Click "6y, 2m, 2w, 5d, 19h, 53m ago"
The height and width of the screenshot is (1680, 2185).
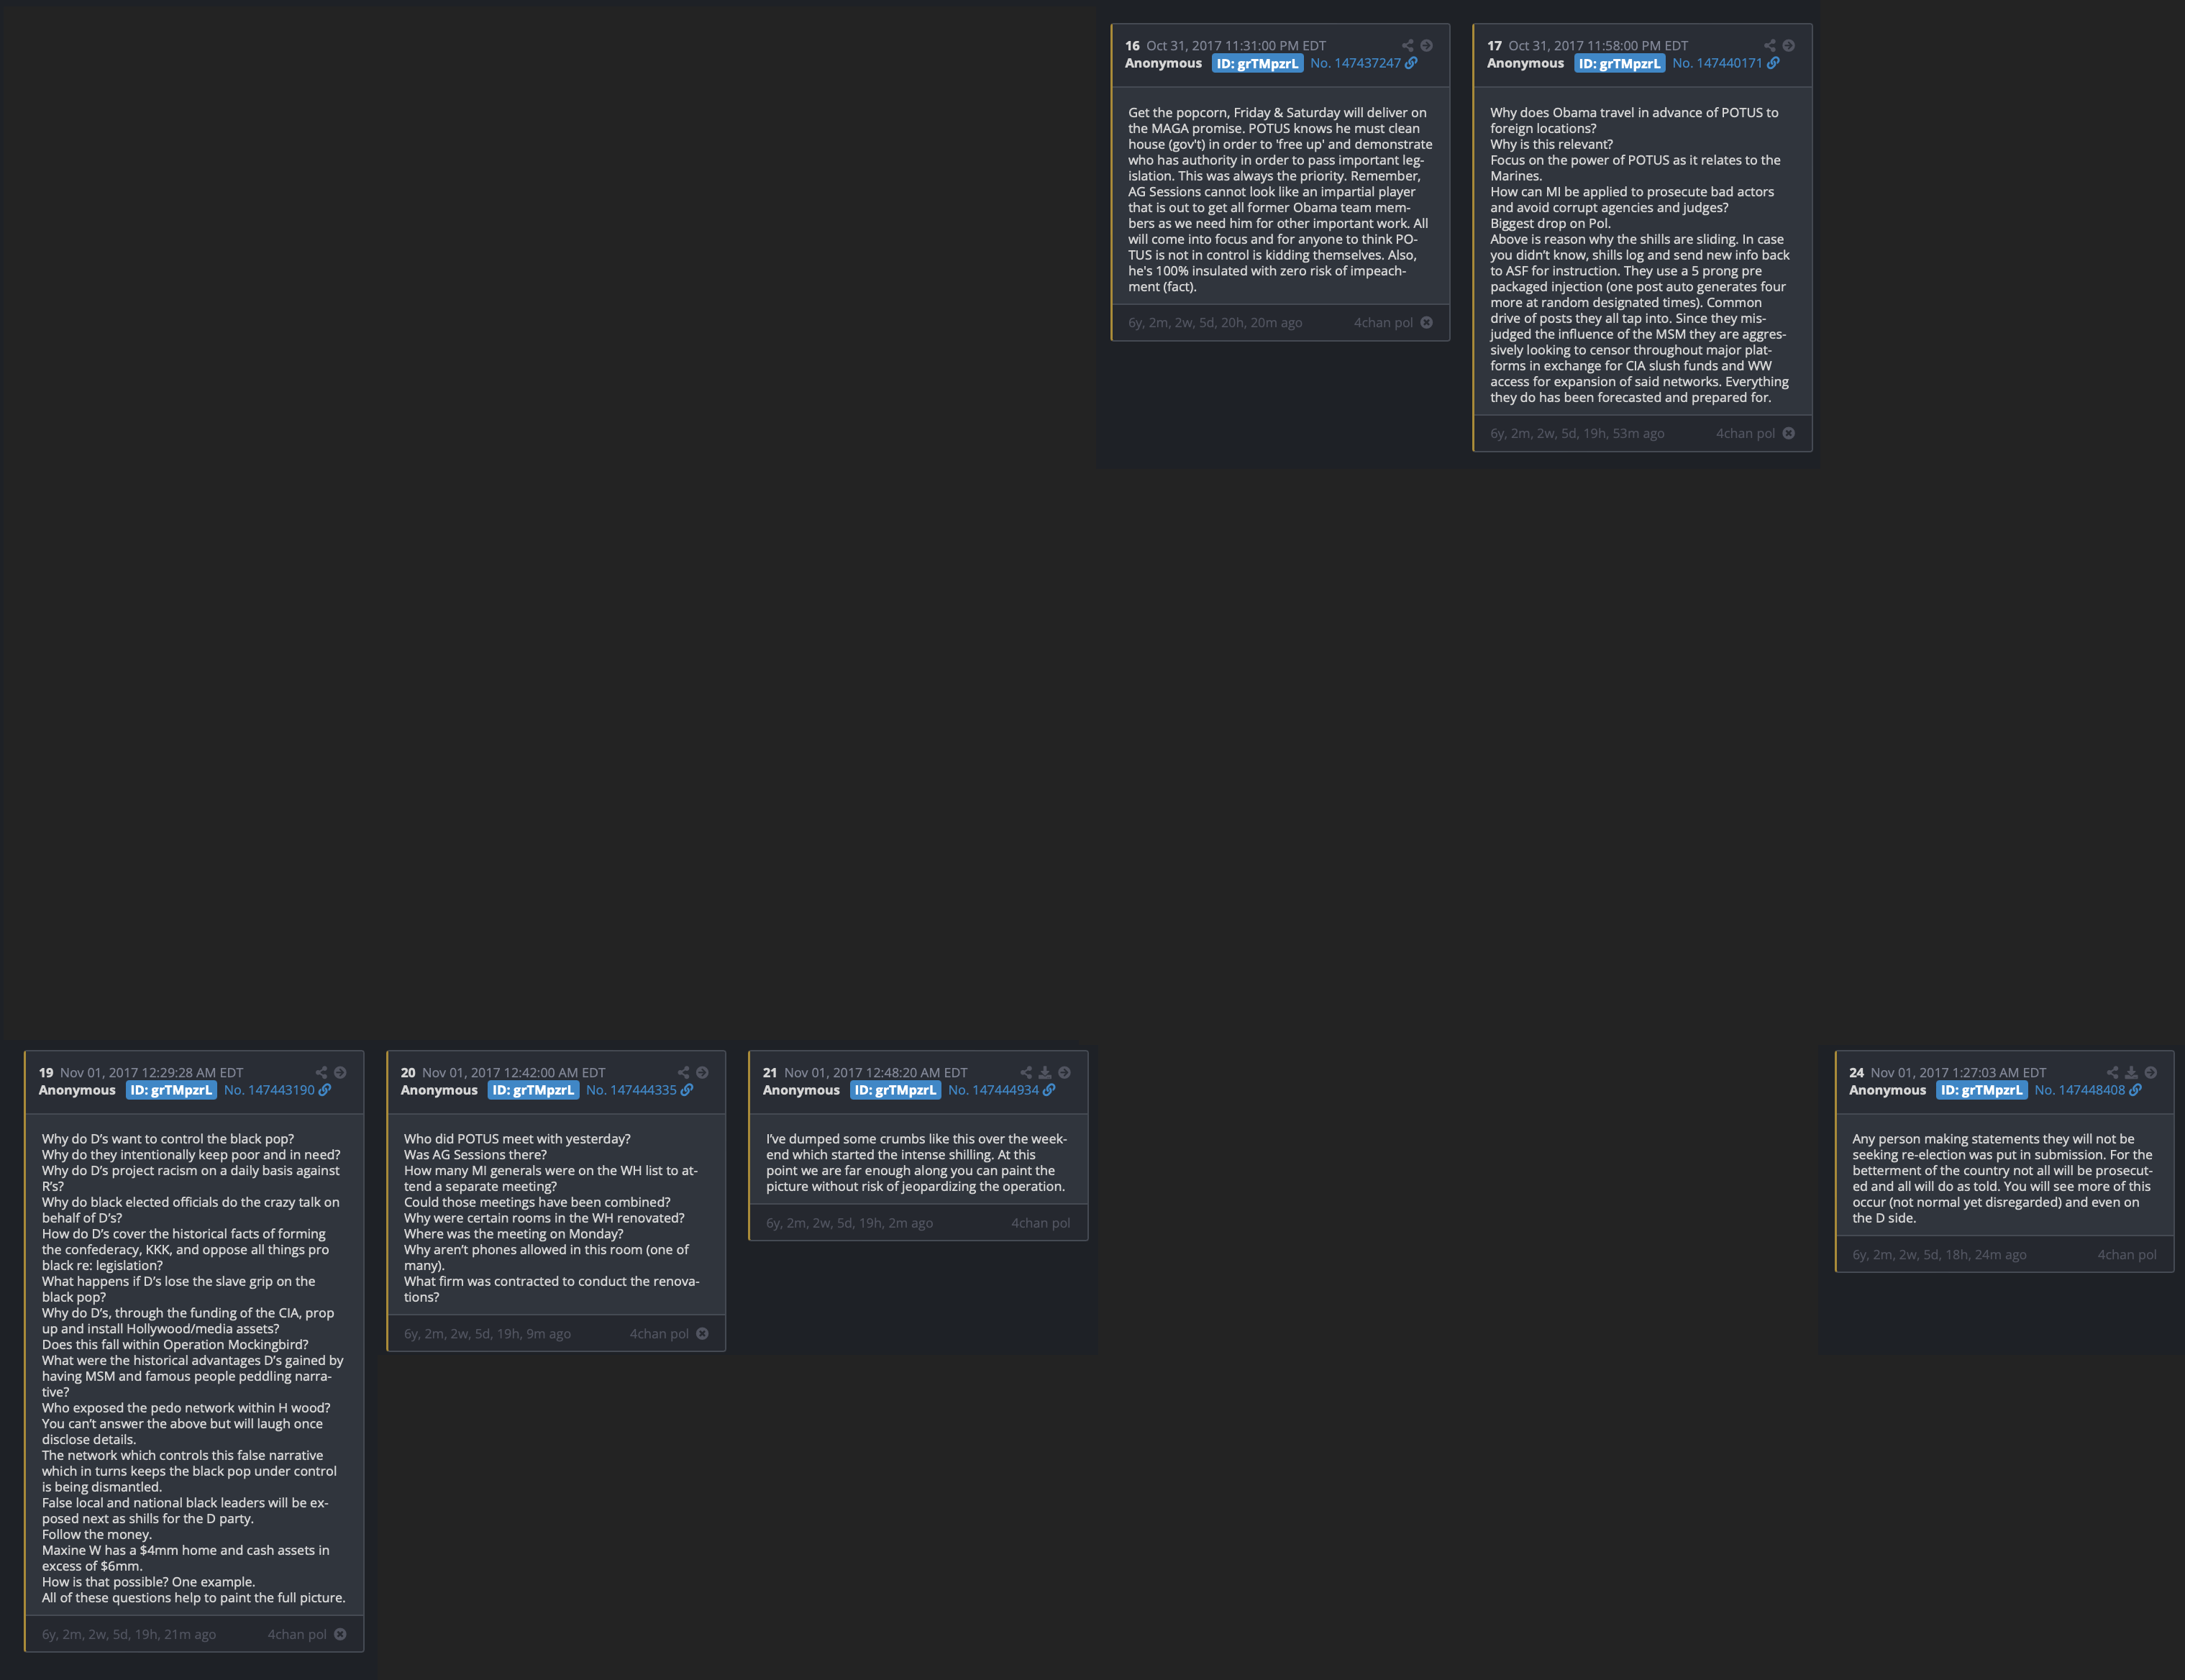(1577, 433)
